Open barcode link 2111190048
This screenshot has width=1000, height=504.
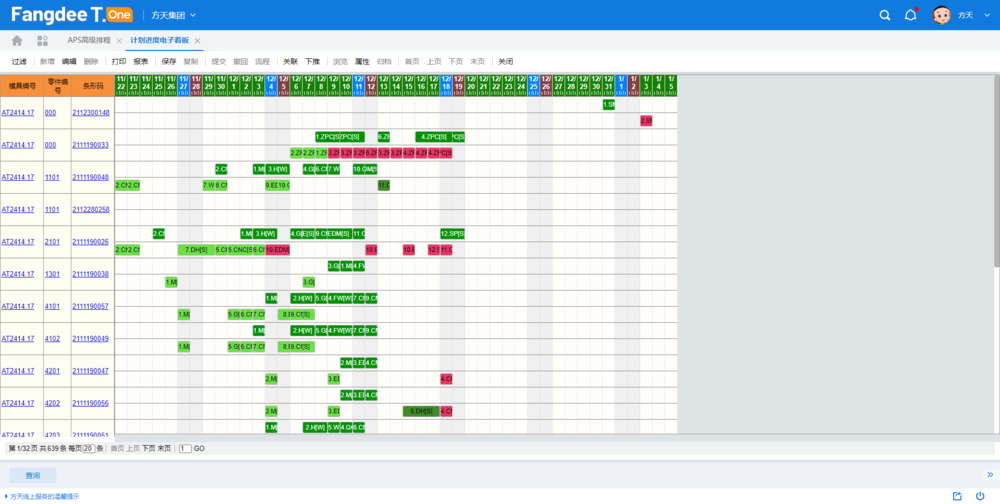(91, 177)
